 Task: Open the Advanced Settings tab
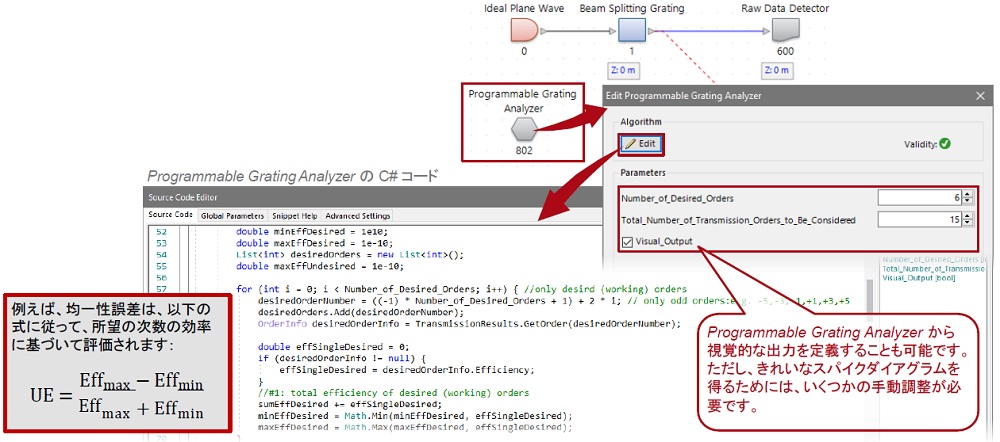pyautogui.click(x=357, y=216)
